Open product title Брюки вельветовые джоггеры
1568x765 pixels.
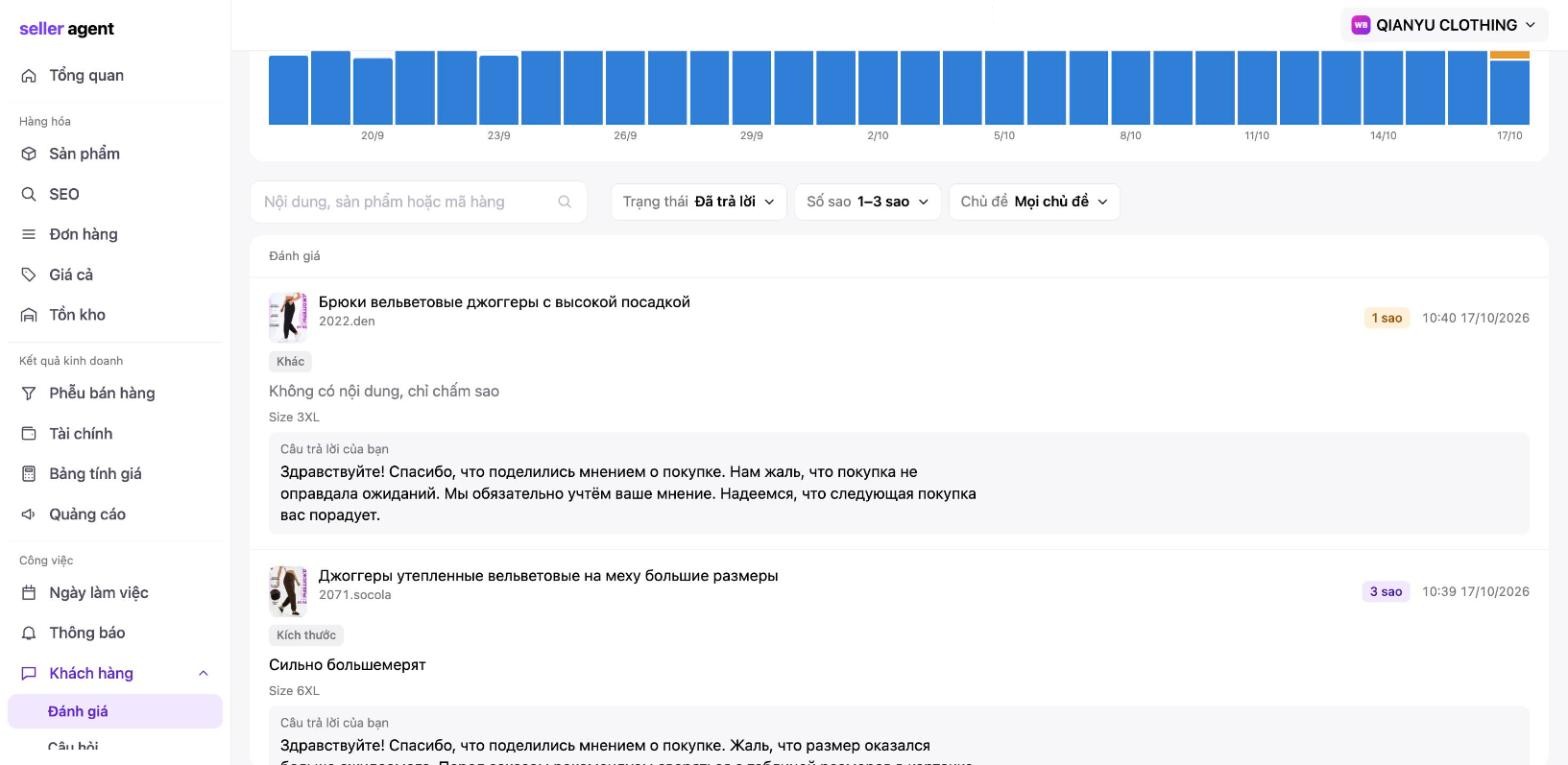(x=504, y=302)
